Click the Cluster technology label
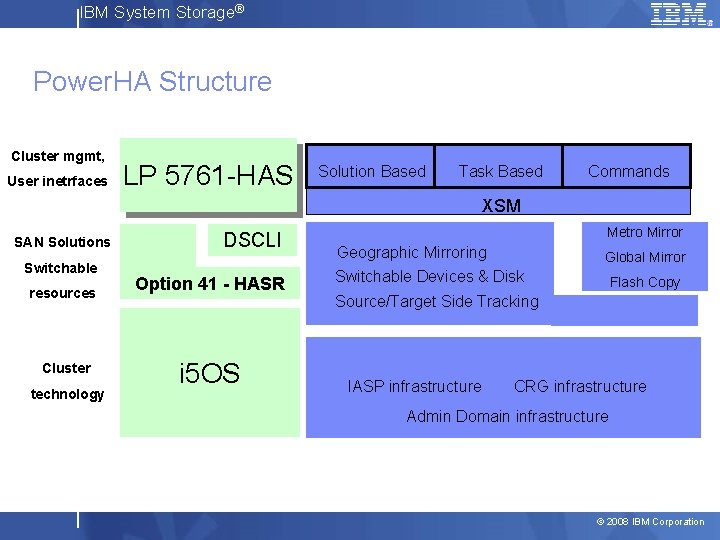The height and width of the screenshot is (540, 720). (67, 381)
